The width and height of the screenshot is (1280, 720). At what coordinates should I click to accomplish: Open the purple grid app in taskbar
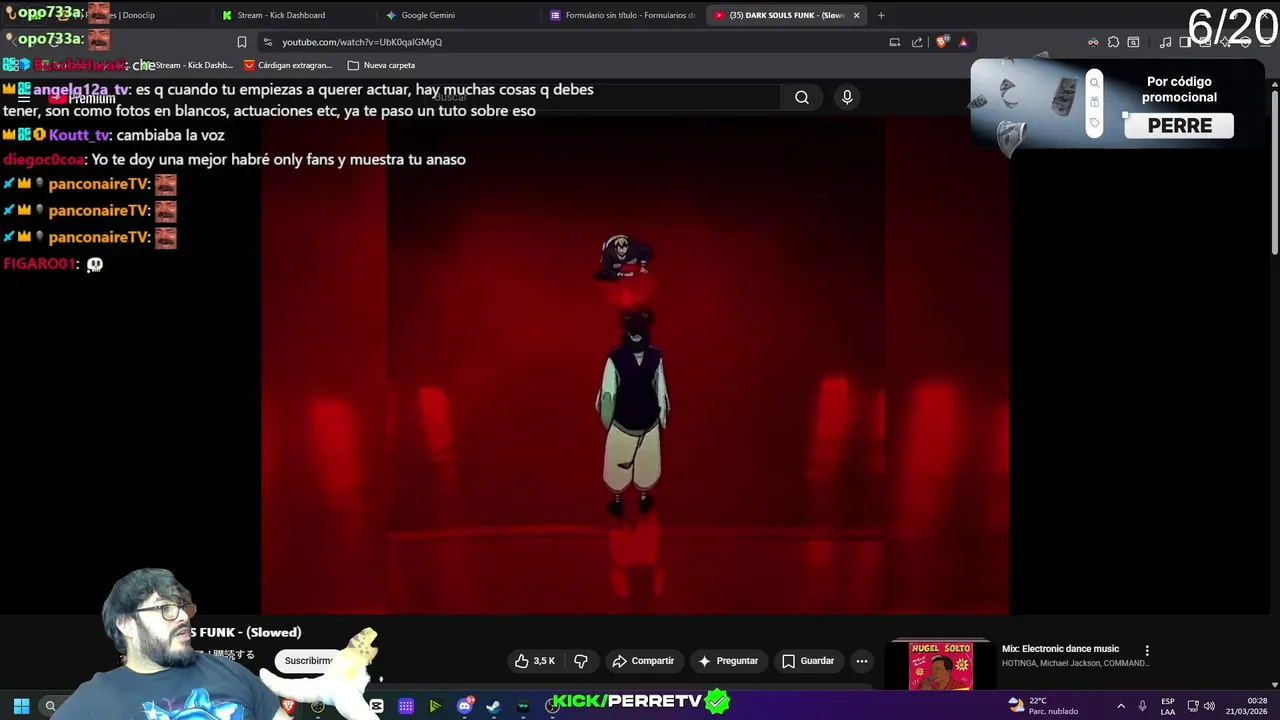[x=406, y=706]
